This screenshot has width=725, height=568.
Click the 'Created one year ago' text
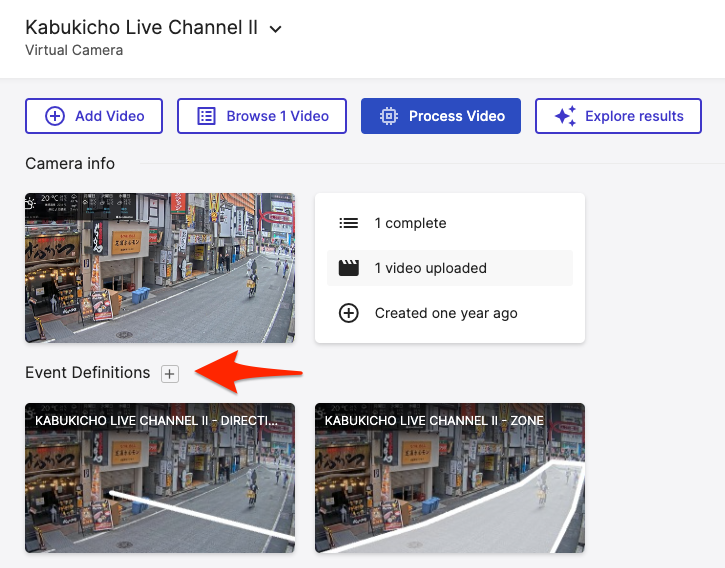pos(446,313)
